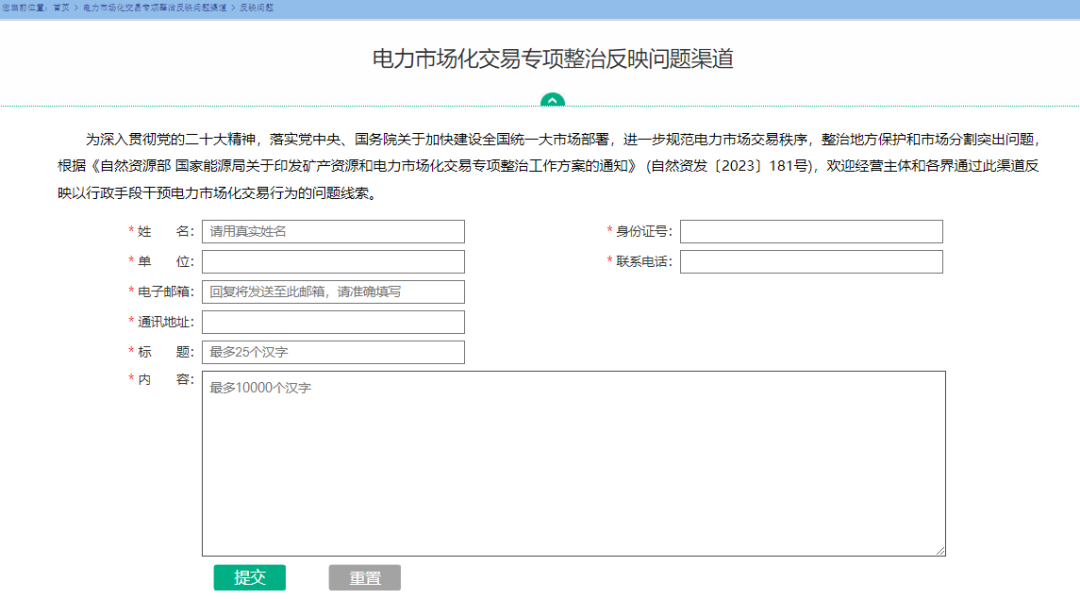
Task: Focus the 电子邮箱 email input
Action: tap(333, 292)
